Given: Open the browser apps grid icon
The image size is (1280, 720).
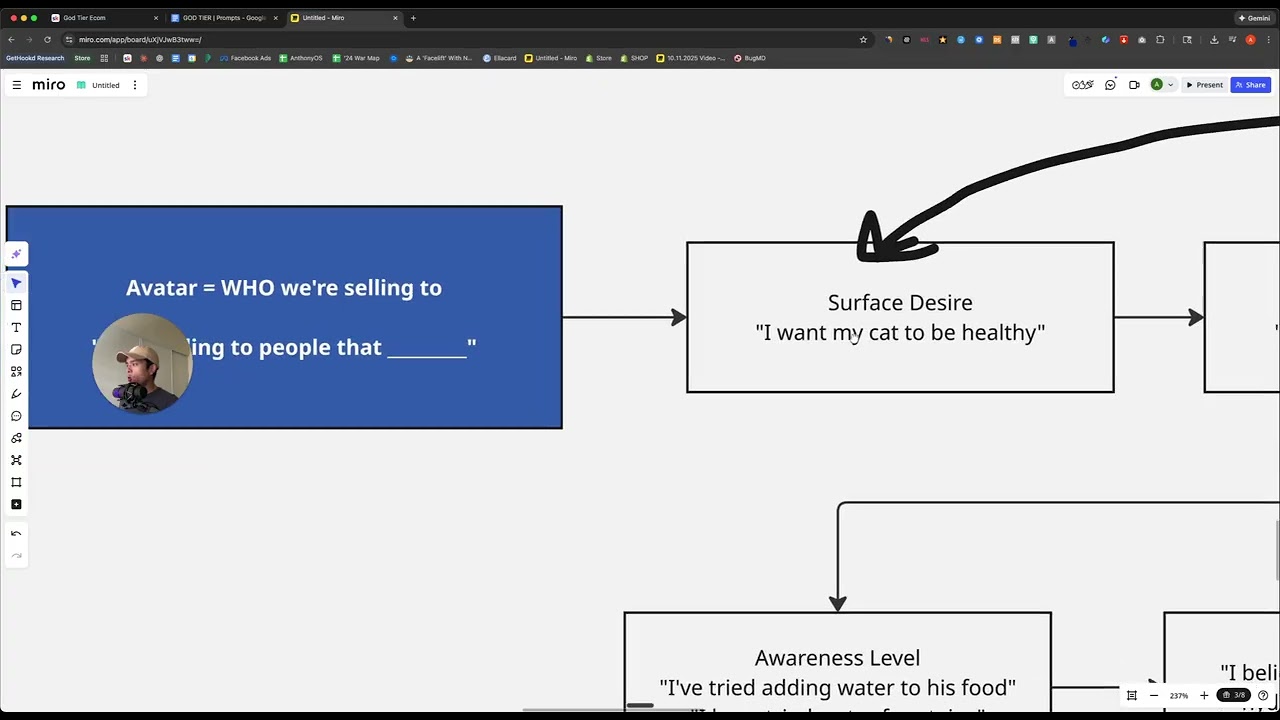Looking at the screenshot, I should coord(104,58).
